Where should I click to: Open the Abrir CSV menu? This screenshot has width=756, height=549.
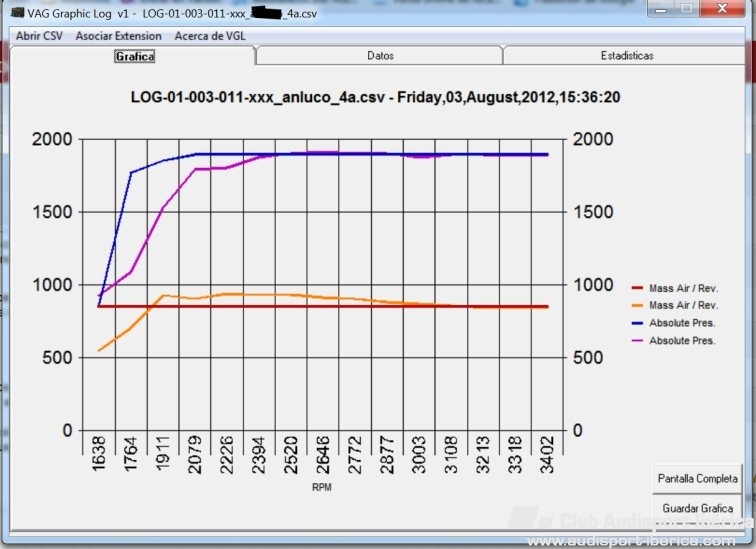pos(40,36)
